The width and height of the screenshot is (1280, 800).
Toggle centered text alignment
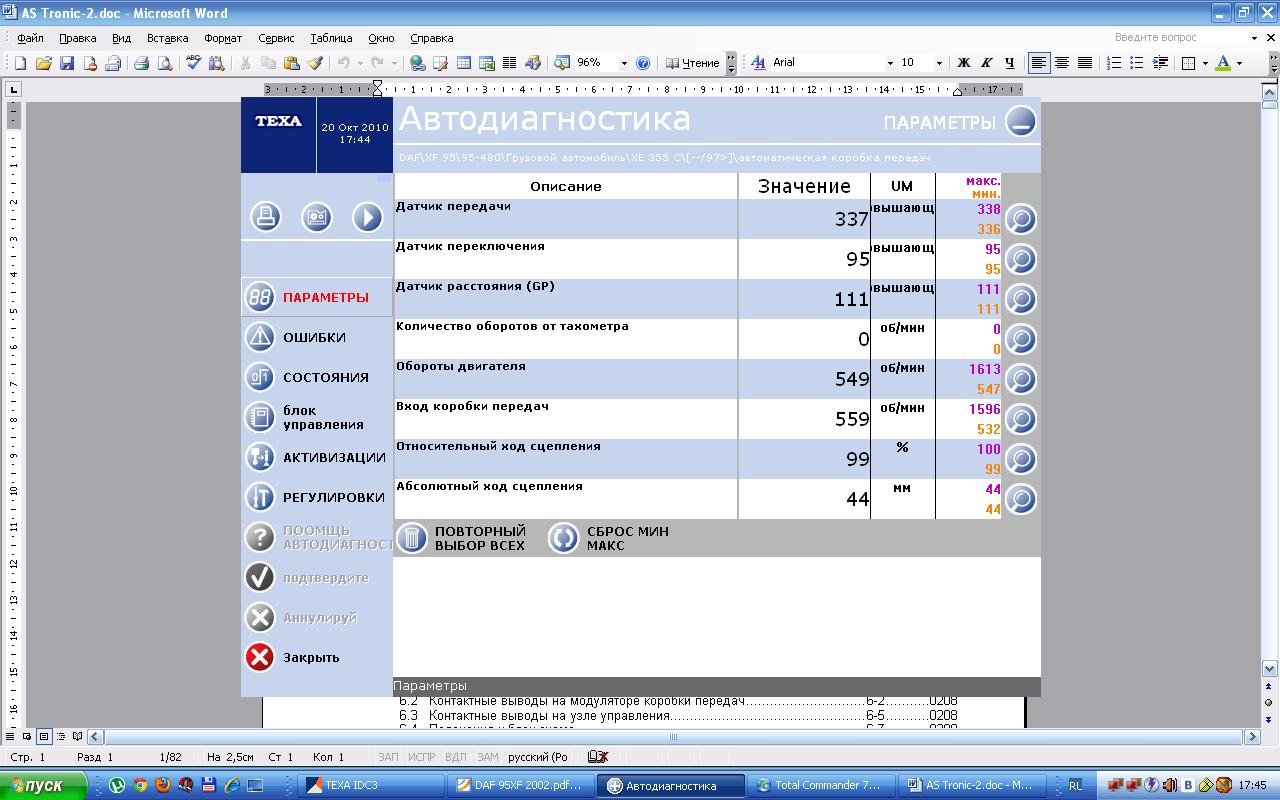tap(1062, 63)
